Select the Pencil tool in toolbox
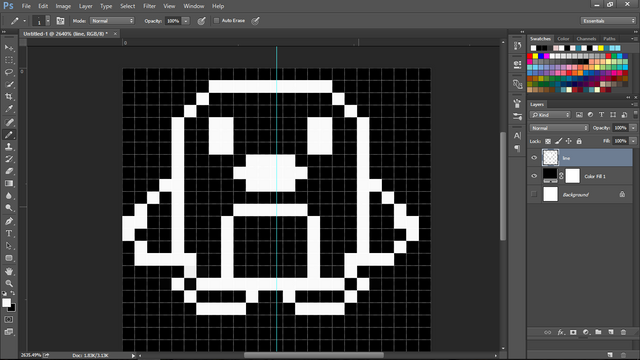 tap(9, 134)
